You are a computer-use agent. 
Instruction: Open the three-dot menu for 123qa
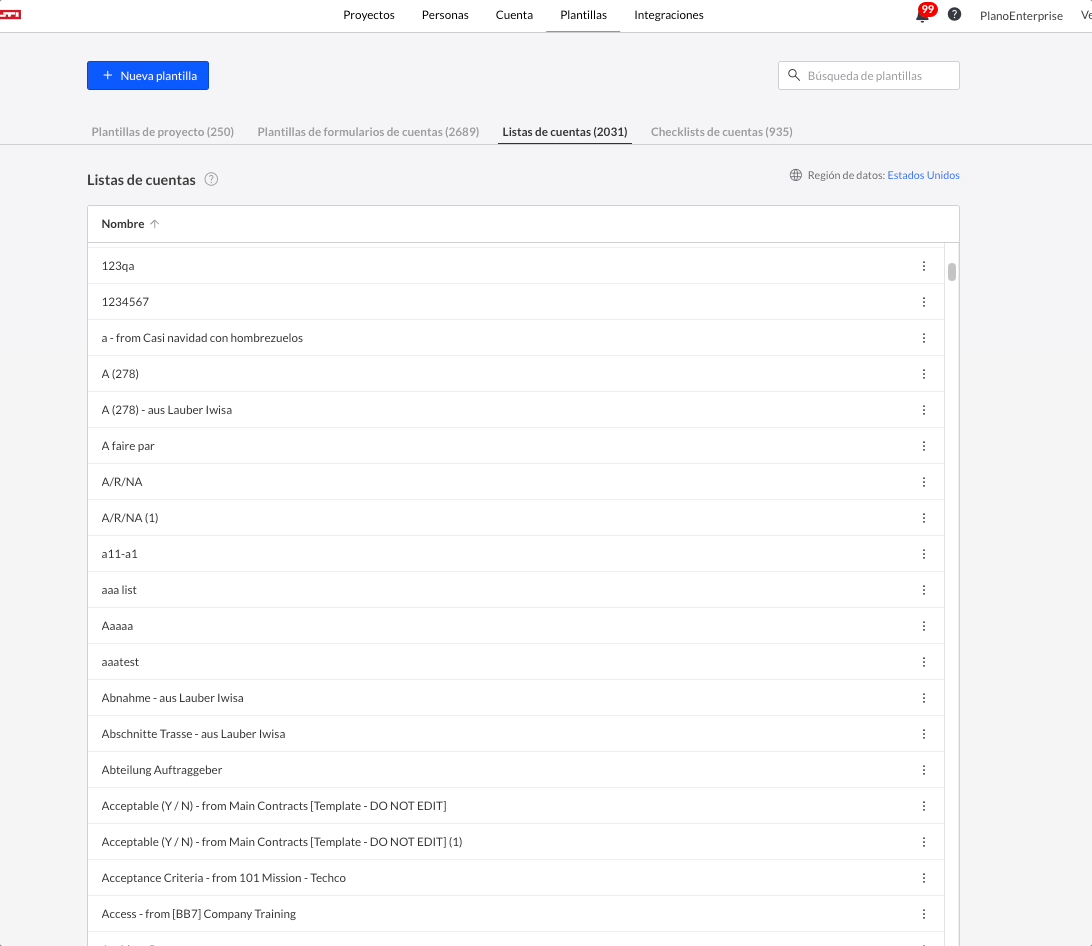tap(923, 266)
